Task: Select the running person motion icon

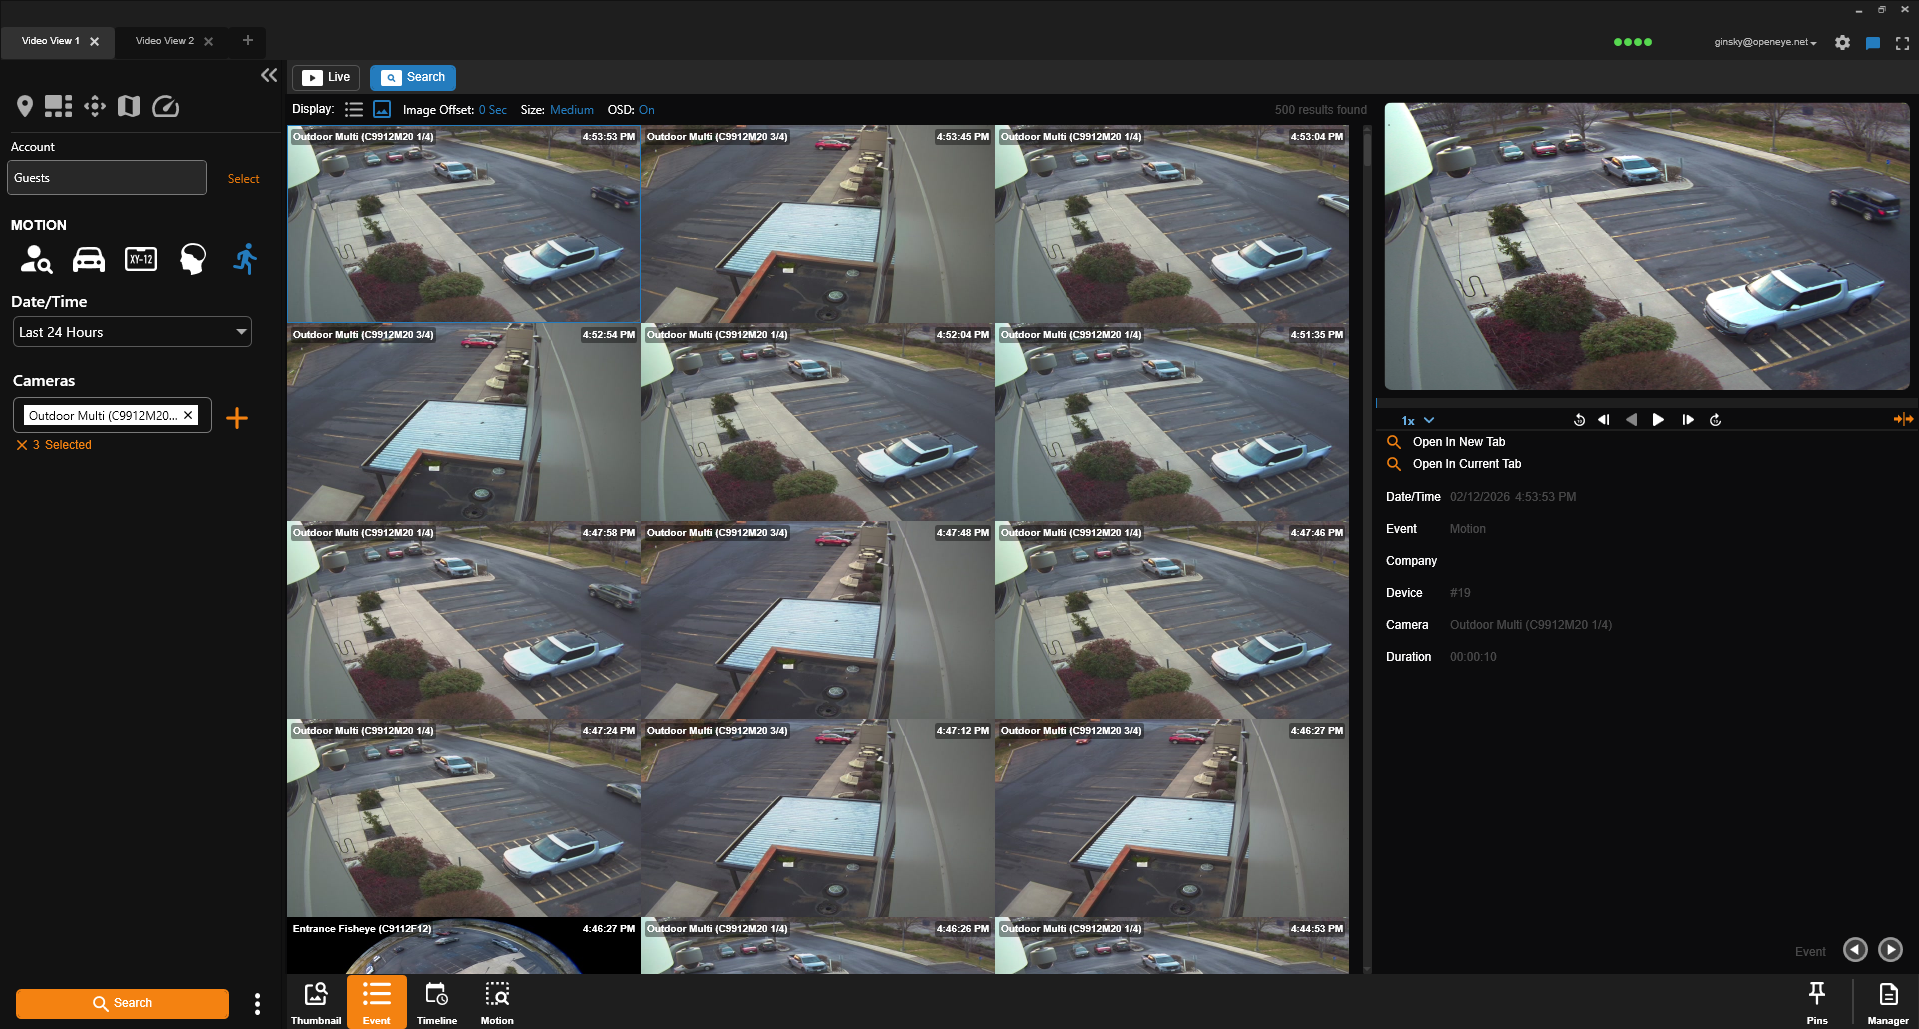Action: 245,260
